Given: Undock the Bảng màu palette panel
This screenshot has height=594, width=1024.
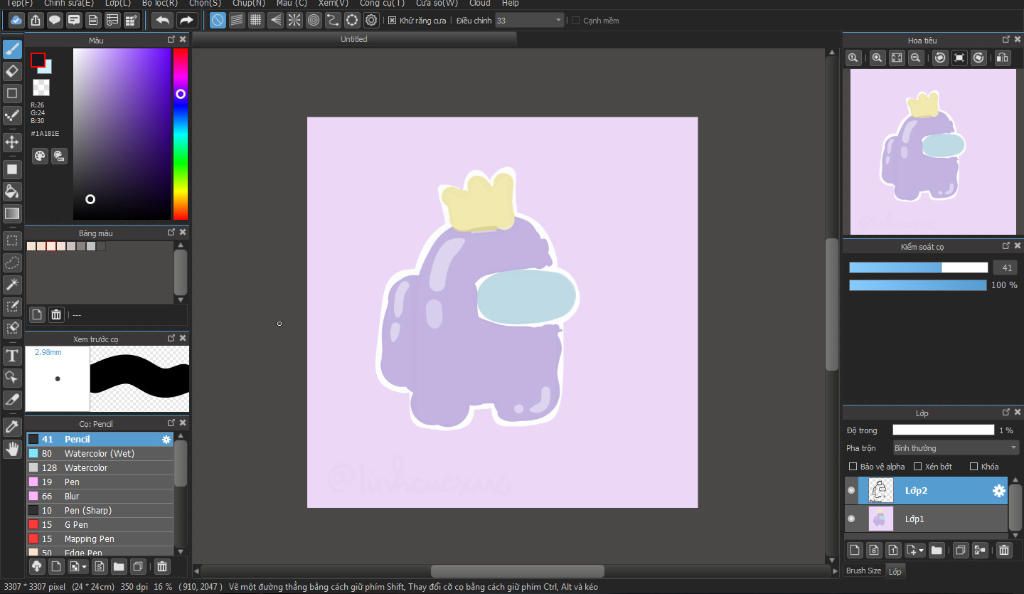Looking at the screenshot, I should [171, 232].
